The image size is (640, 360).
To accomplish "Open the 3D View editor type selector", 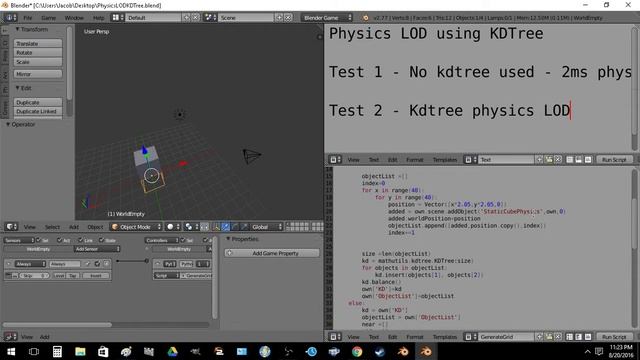I will (11, 227).
